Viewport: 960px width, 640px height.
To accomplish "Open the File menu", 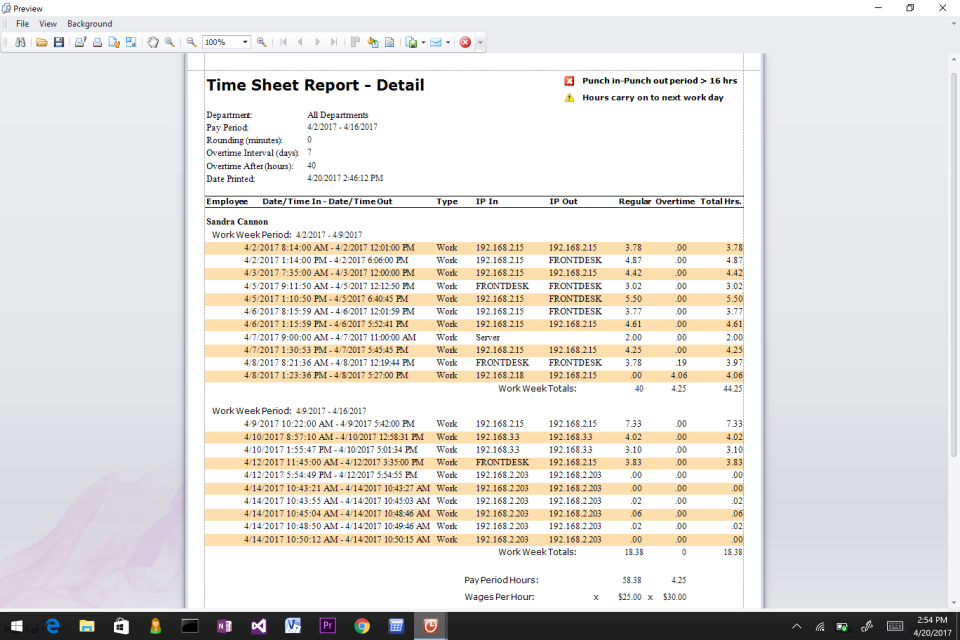I will [23, 24].
